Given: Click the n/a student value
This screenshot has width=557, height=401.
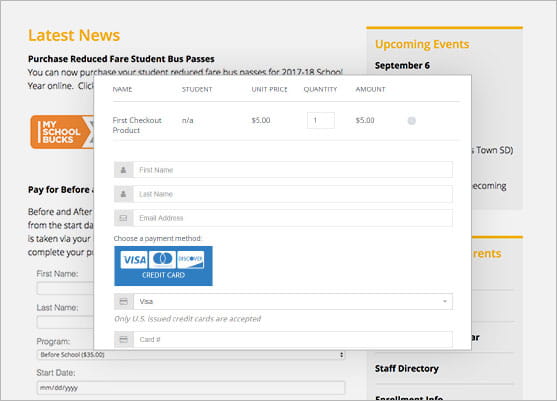Looking at the screenshot, I should tap(188, 120).
